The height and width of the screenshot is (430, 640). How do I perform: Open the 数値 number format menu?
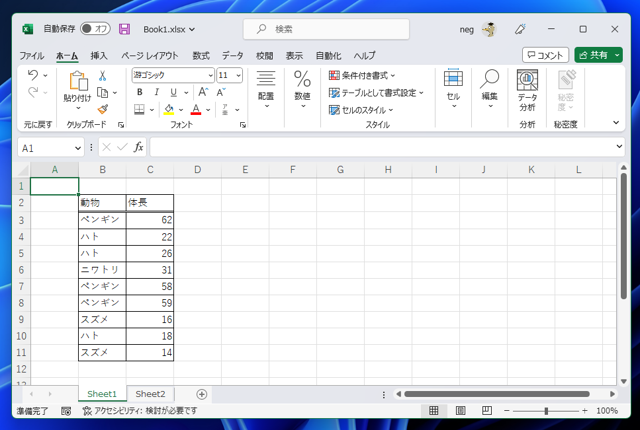(x=302, y=89)
